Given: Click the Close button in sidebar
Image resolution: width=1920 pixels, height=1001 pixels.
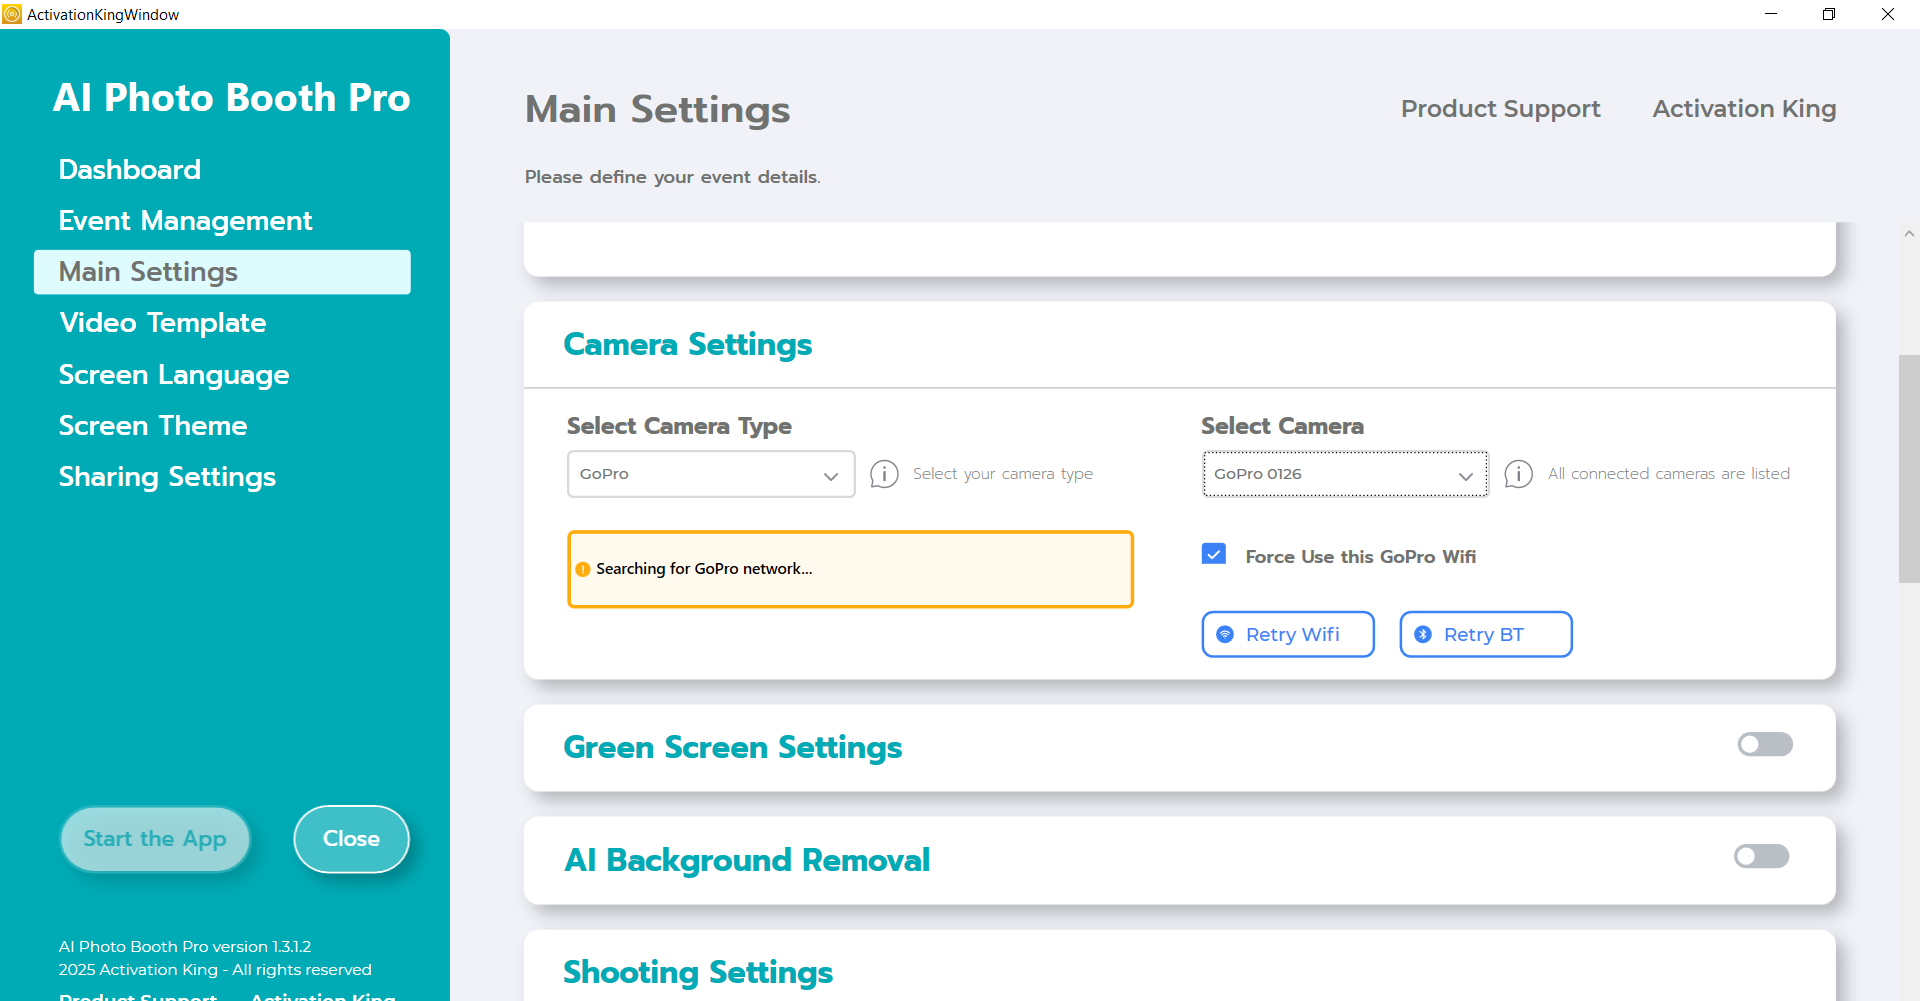Looking at the screenshot, I should point(351,839).
